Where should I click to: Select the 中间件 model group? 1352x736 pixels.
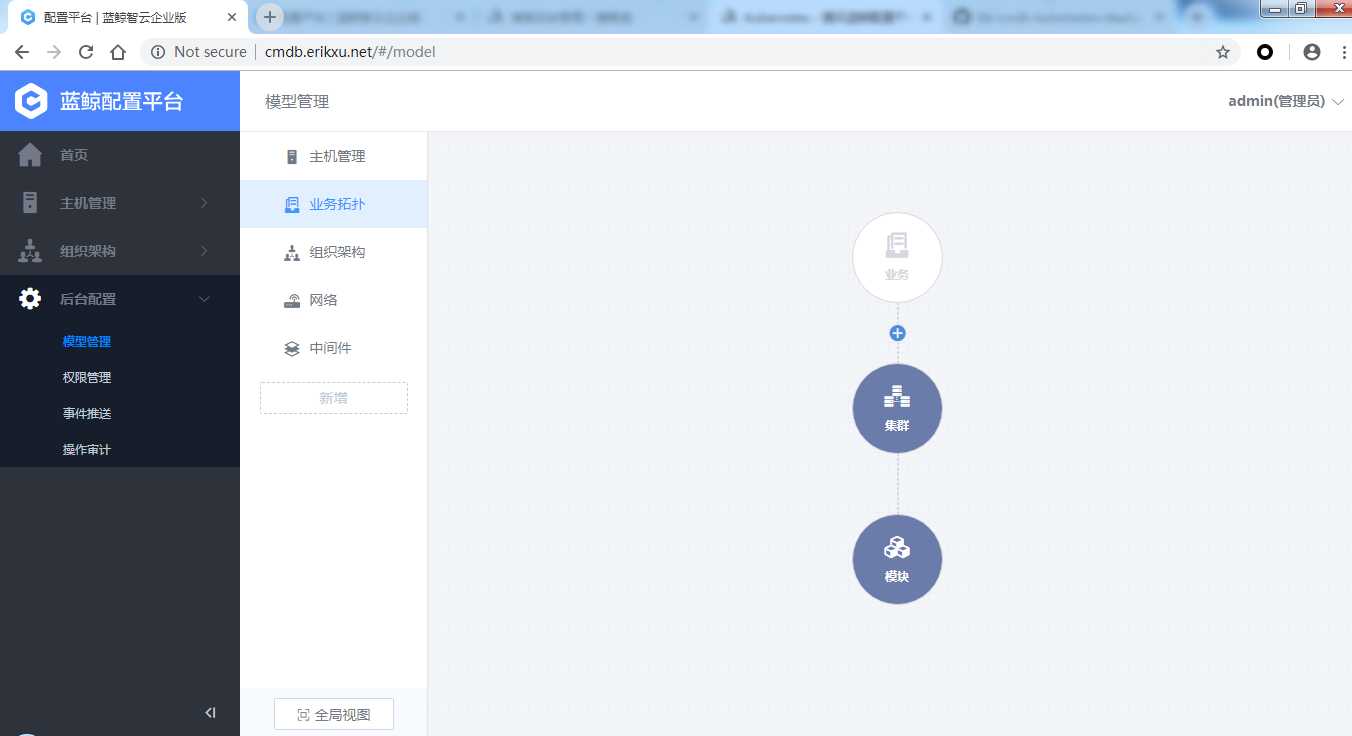333,348
